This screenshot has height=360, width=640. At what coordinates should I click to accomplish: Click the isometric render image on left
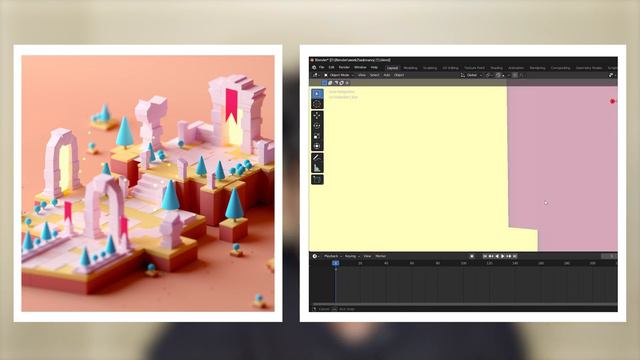(148, 184)
